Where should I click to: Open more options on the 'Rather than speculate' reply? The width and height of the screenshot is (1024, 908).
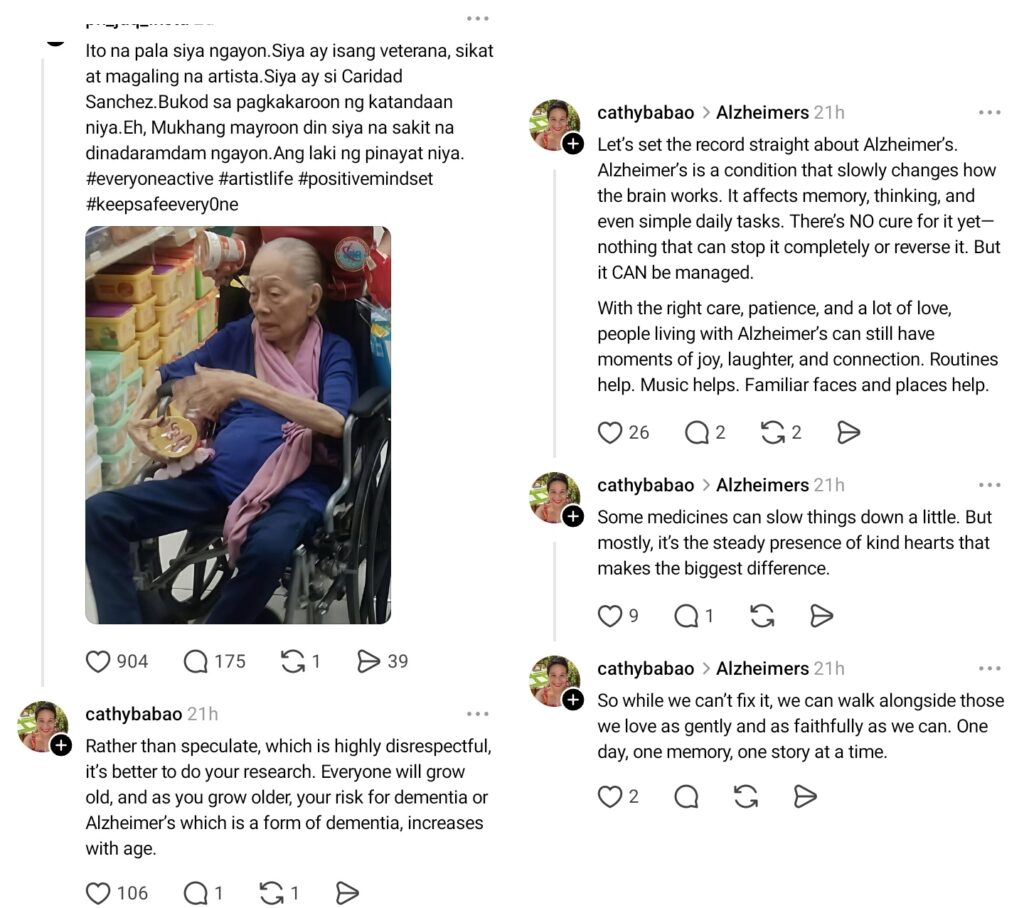click(477, 714)
